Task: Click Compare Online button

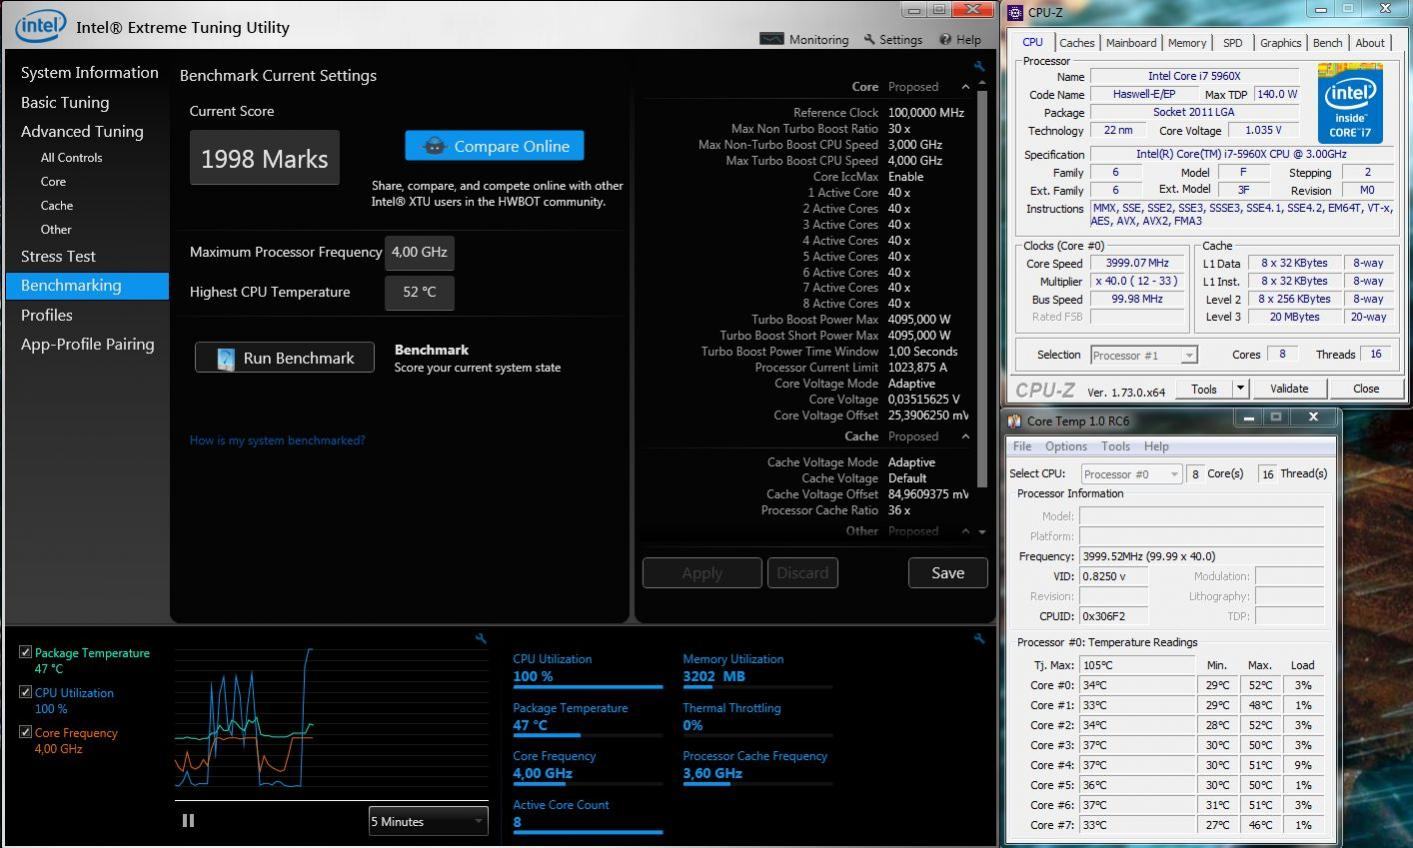Action: 494,146
